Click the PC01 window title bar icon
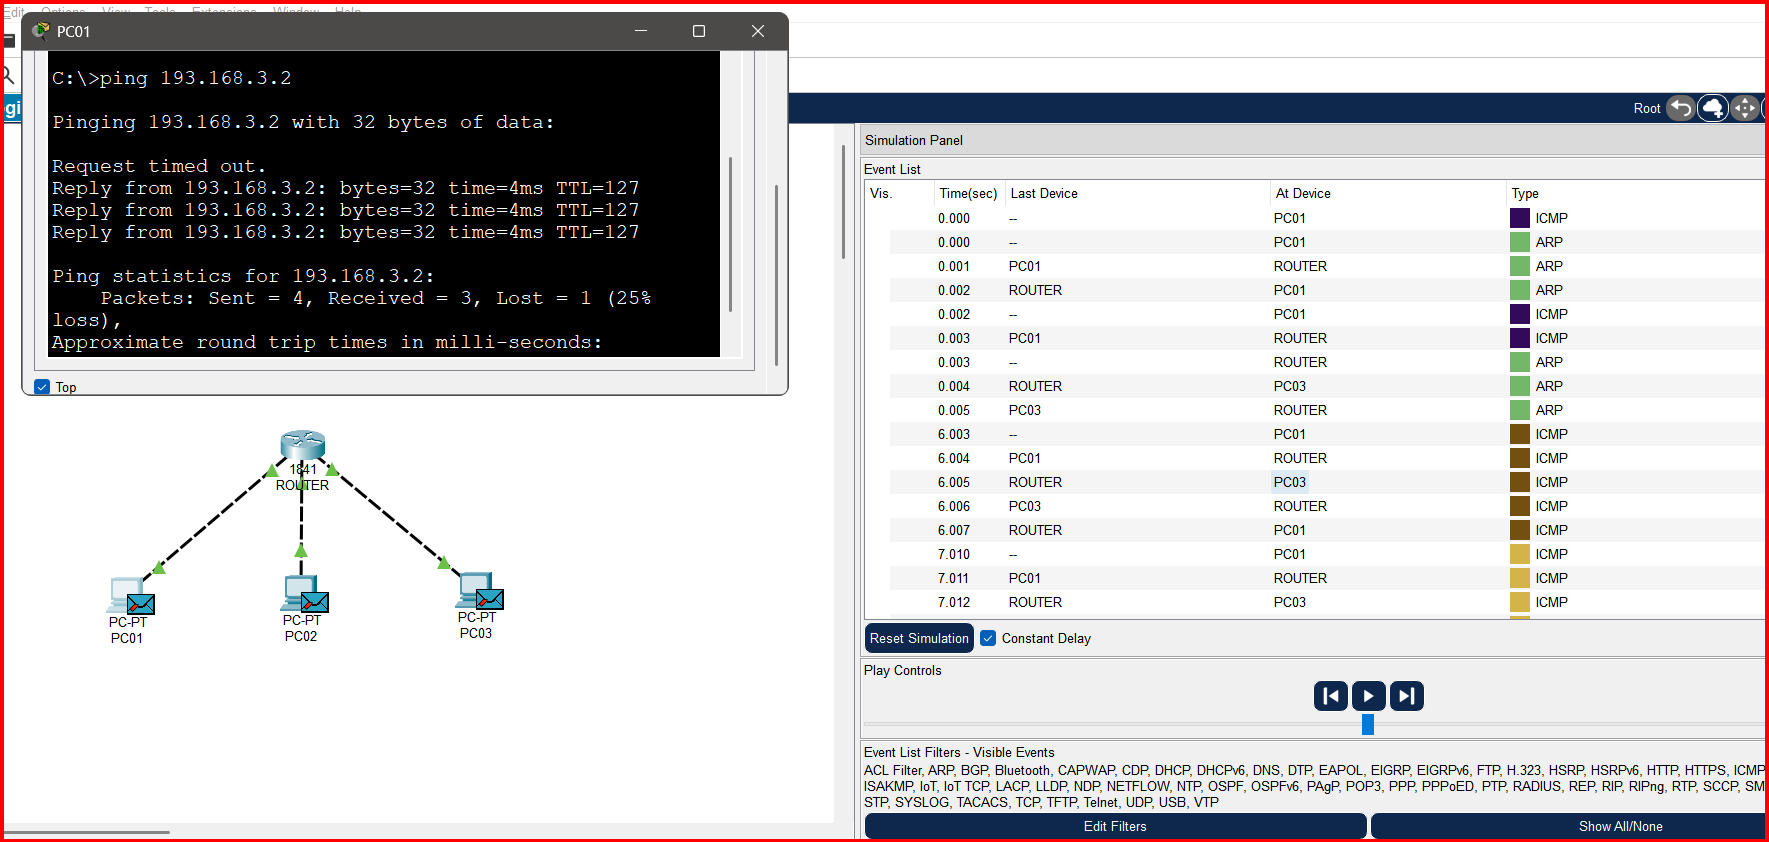The height and width of the screenshot is (842, 1769). tap(41, 31)
